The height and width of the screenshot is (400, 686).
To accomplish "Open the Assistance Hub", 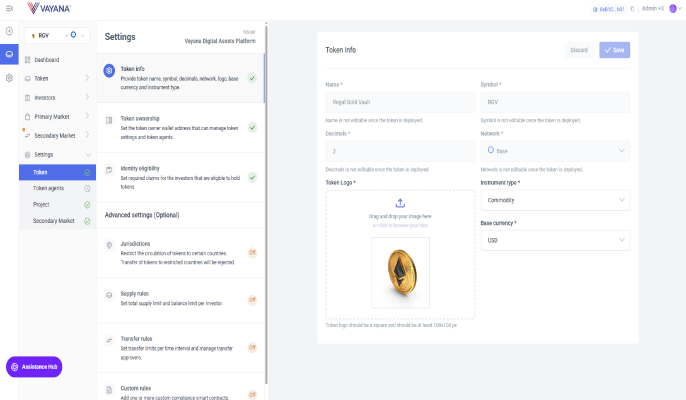I will [35, 367].
